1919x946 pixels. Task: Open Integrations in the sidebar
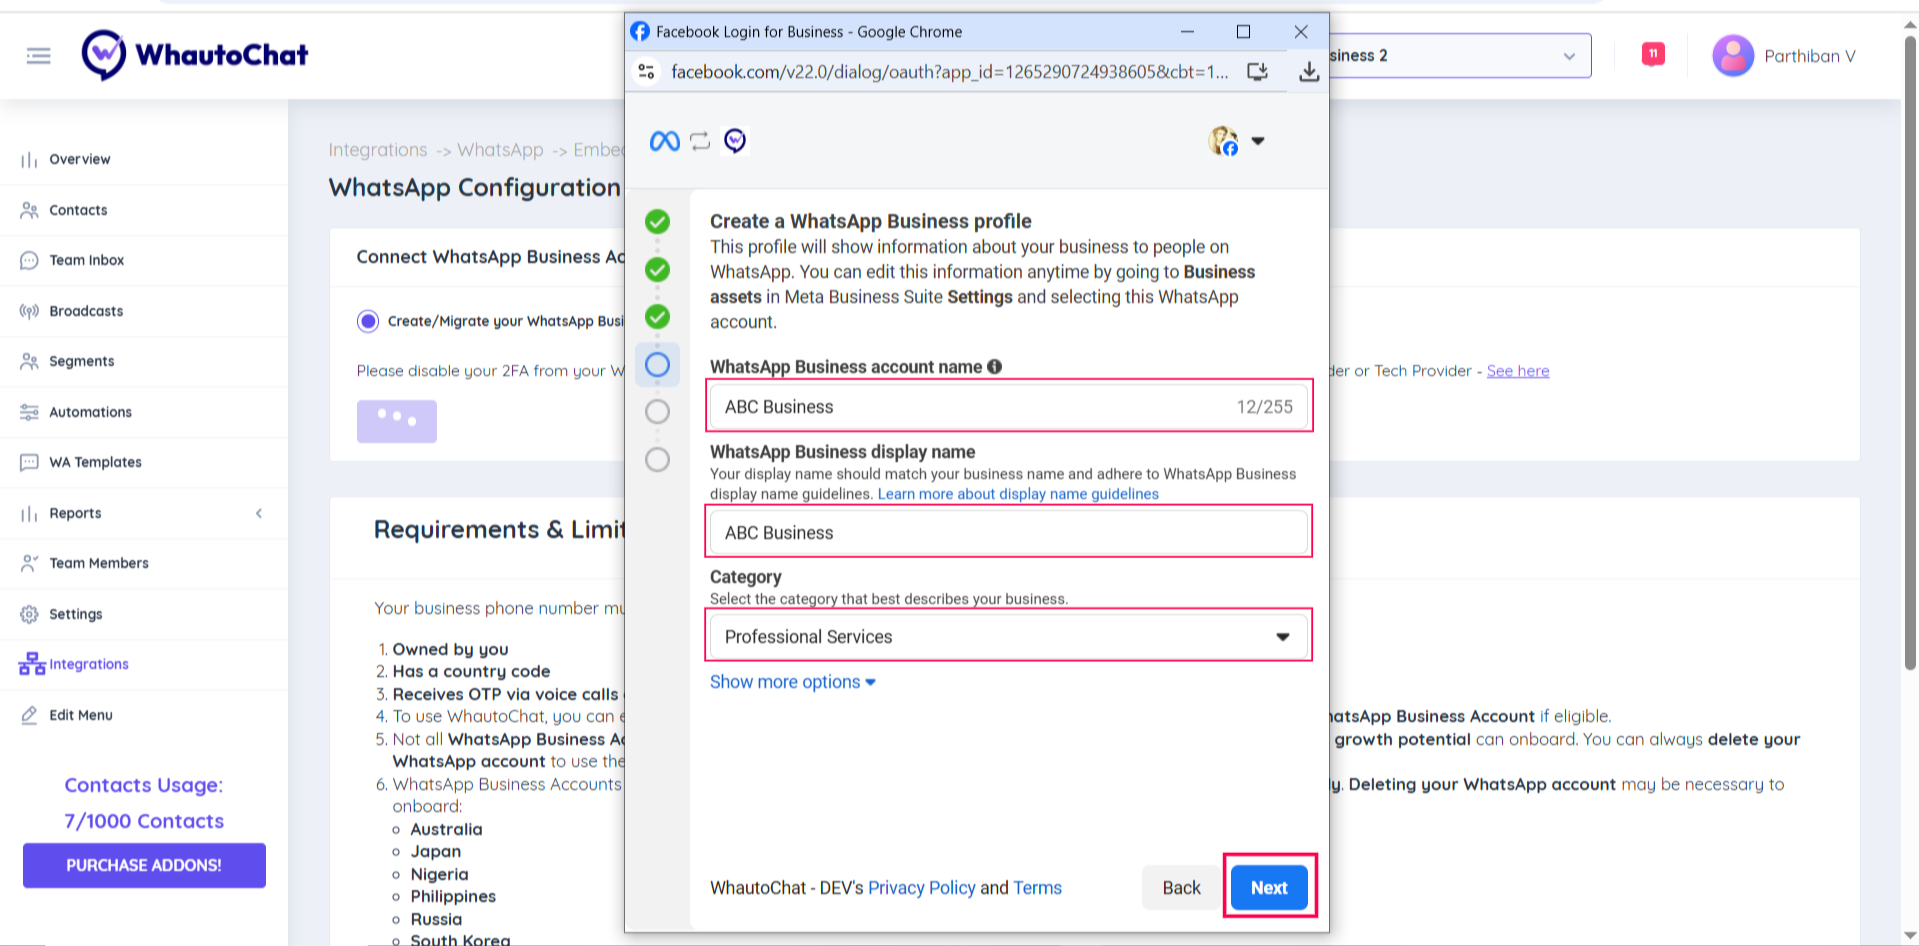89,664
